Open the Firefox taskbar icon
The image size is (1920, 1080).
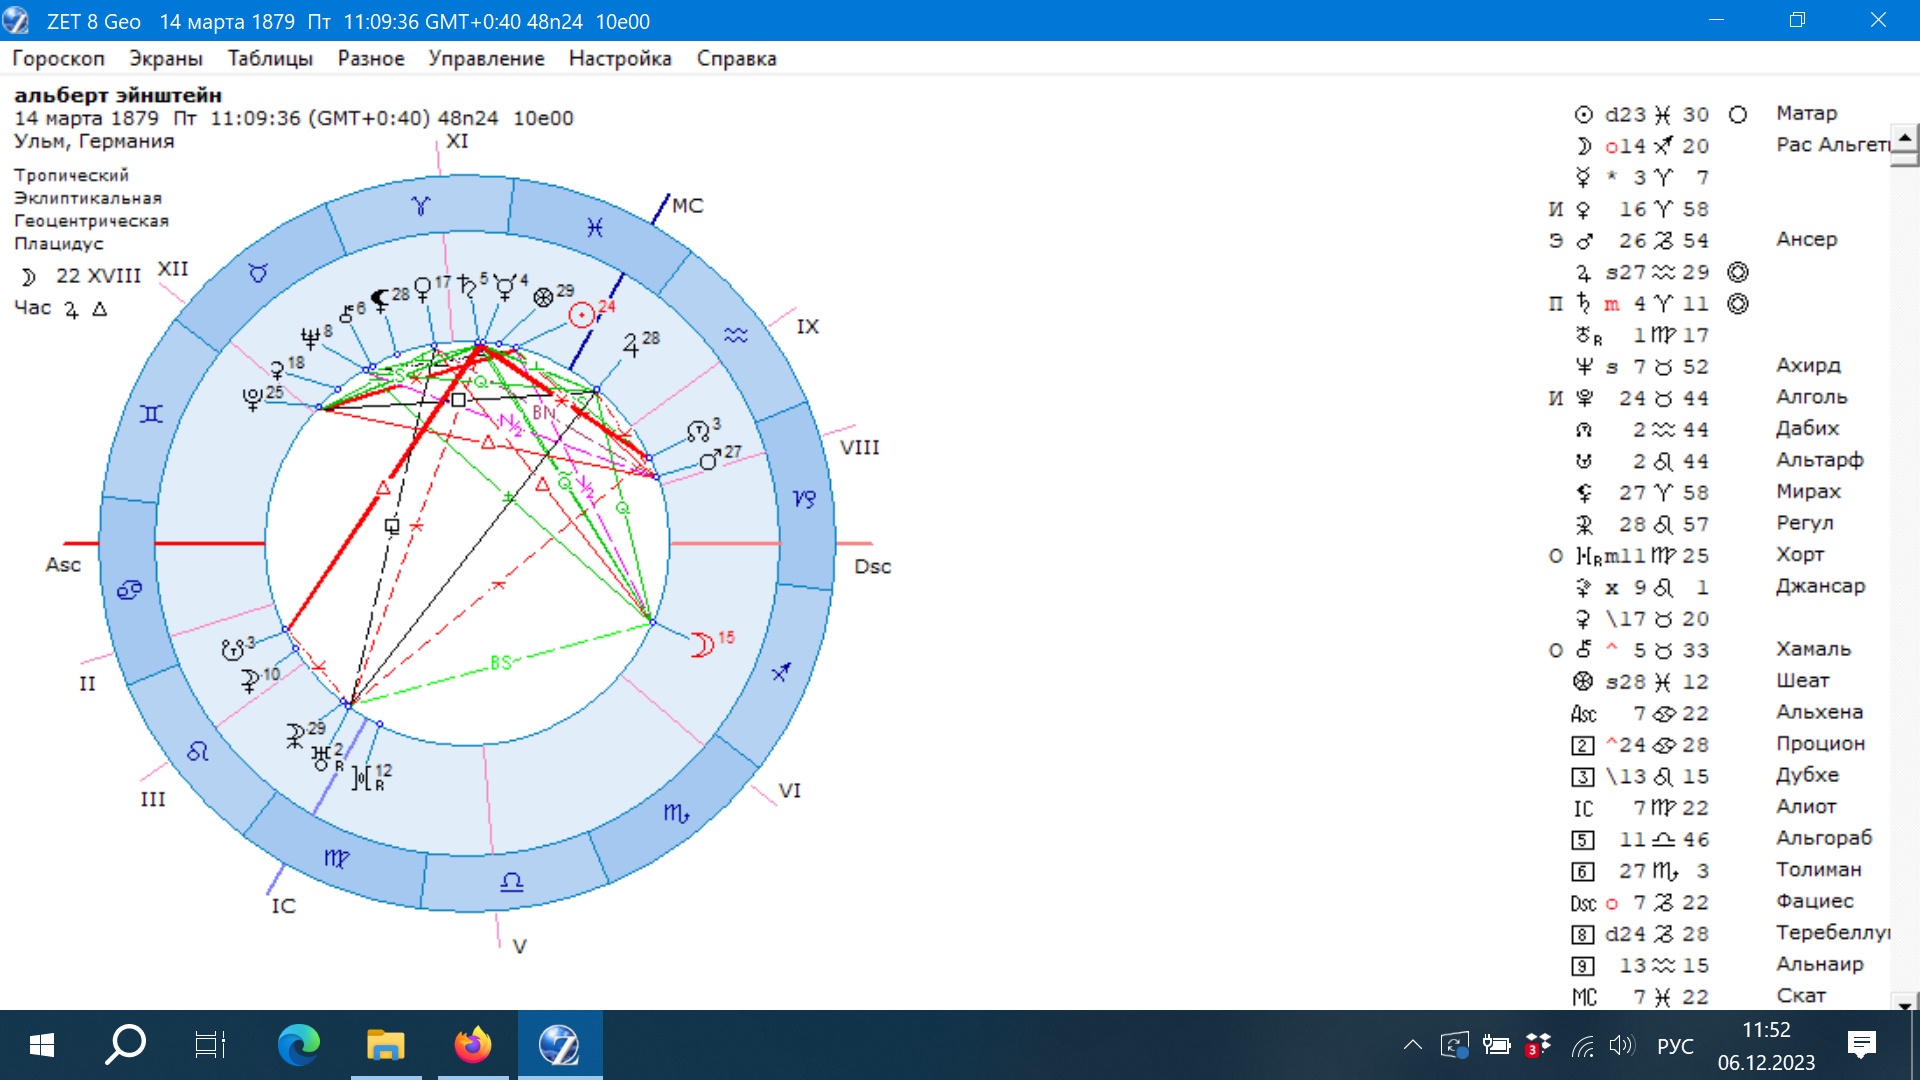[x=472, y=1045]
